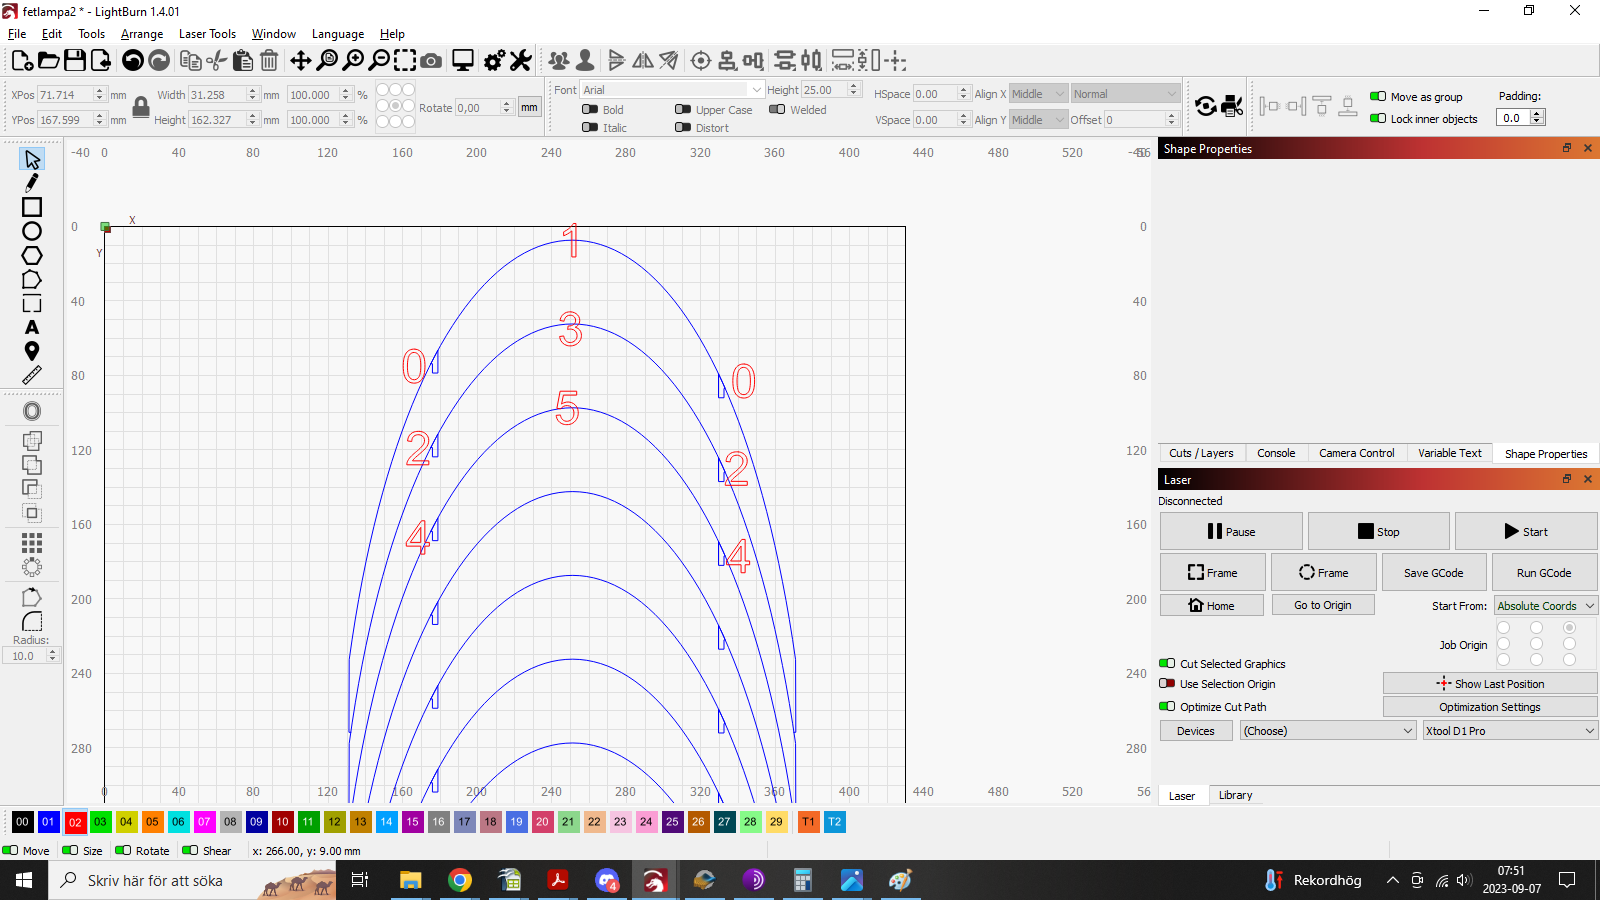Click the camera capture icon
Screen dimensions: 1600x900
[x=431, y=61]
